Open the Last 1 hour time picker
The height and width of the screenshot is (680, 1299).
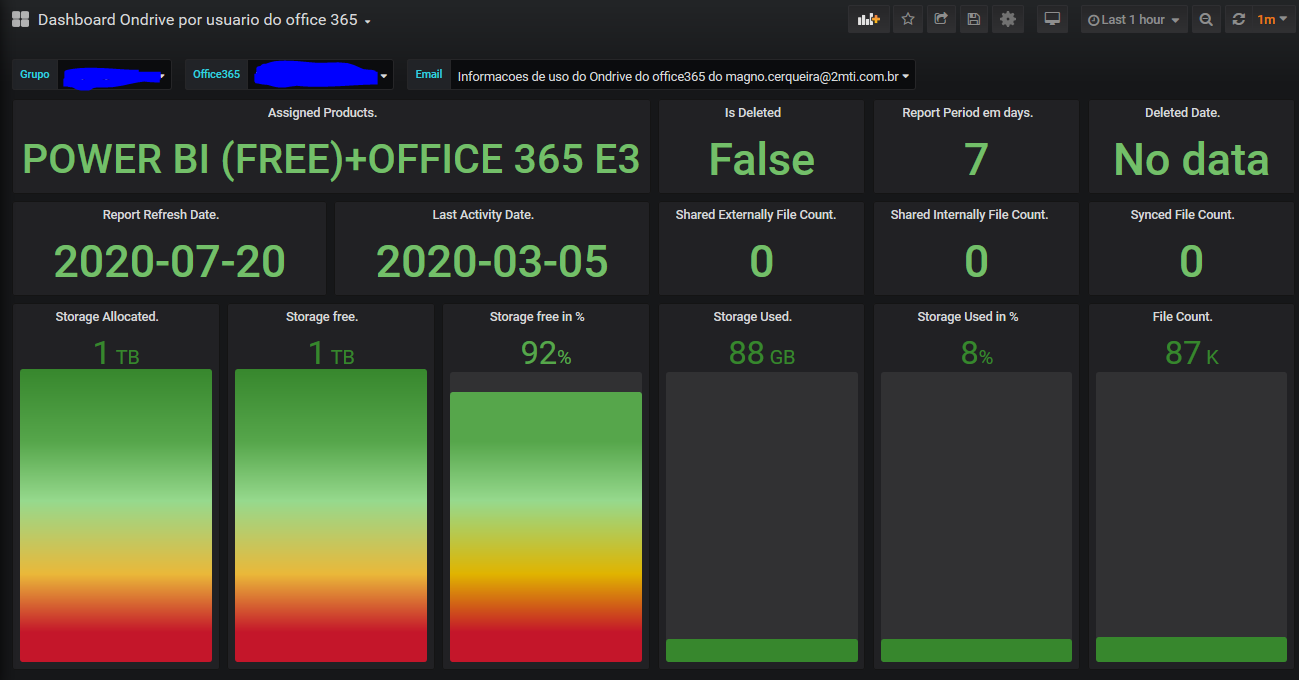point(1134,19)
